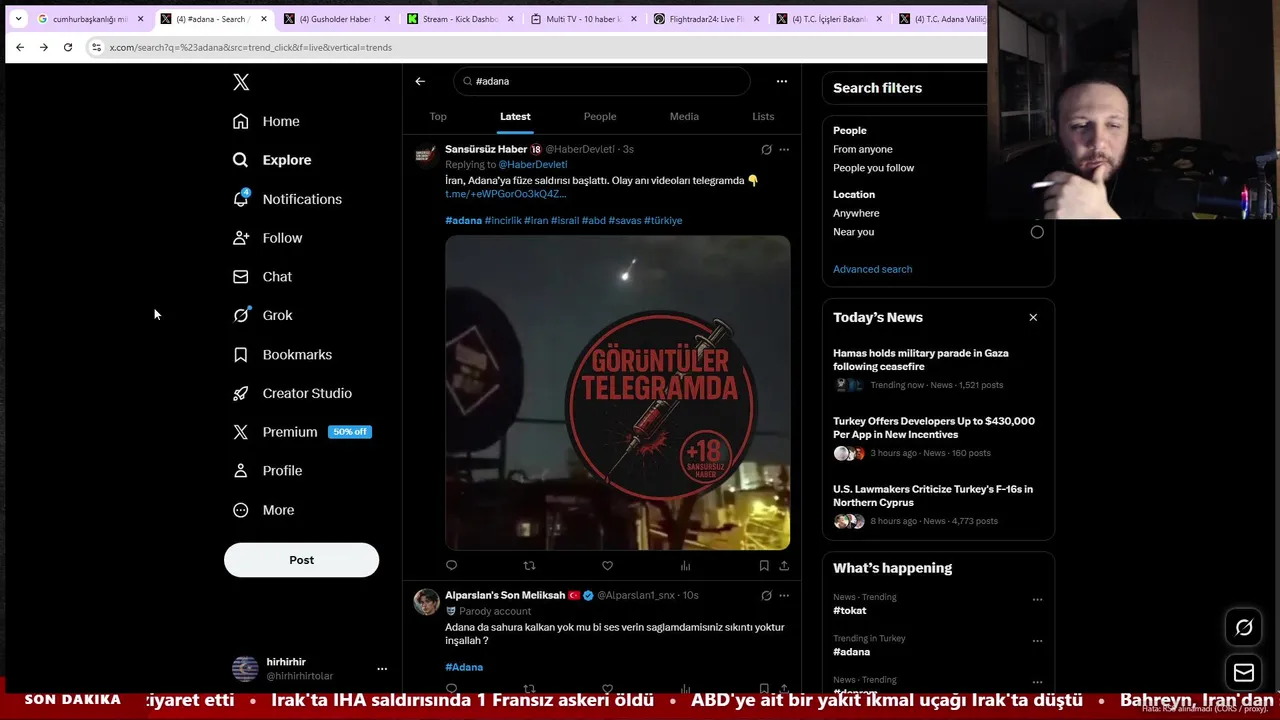Open Turkey Offers Developers news item
The width and height of the screenshot is (1280, 720).
(x=938, y=436)
